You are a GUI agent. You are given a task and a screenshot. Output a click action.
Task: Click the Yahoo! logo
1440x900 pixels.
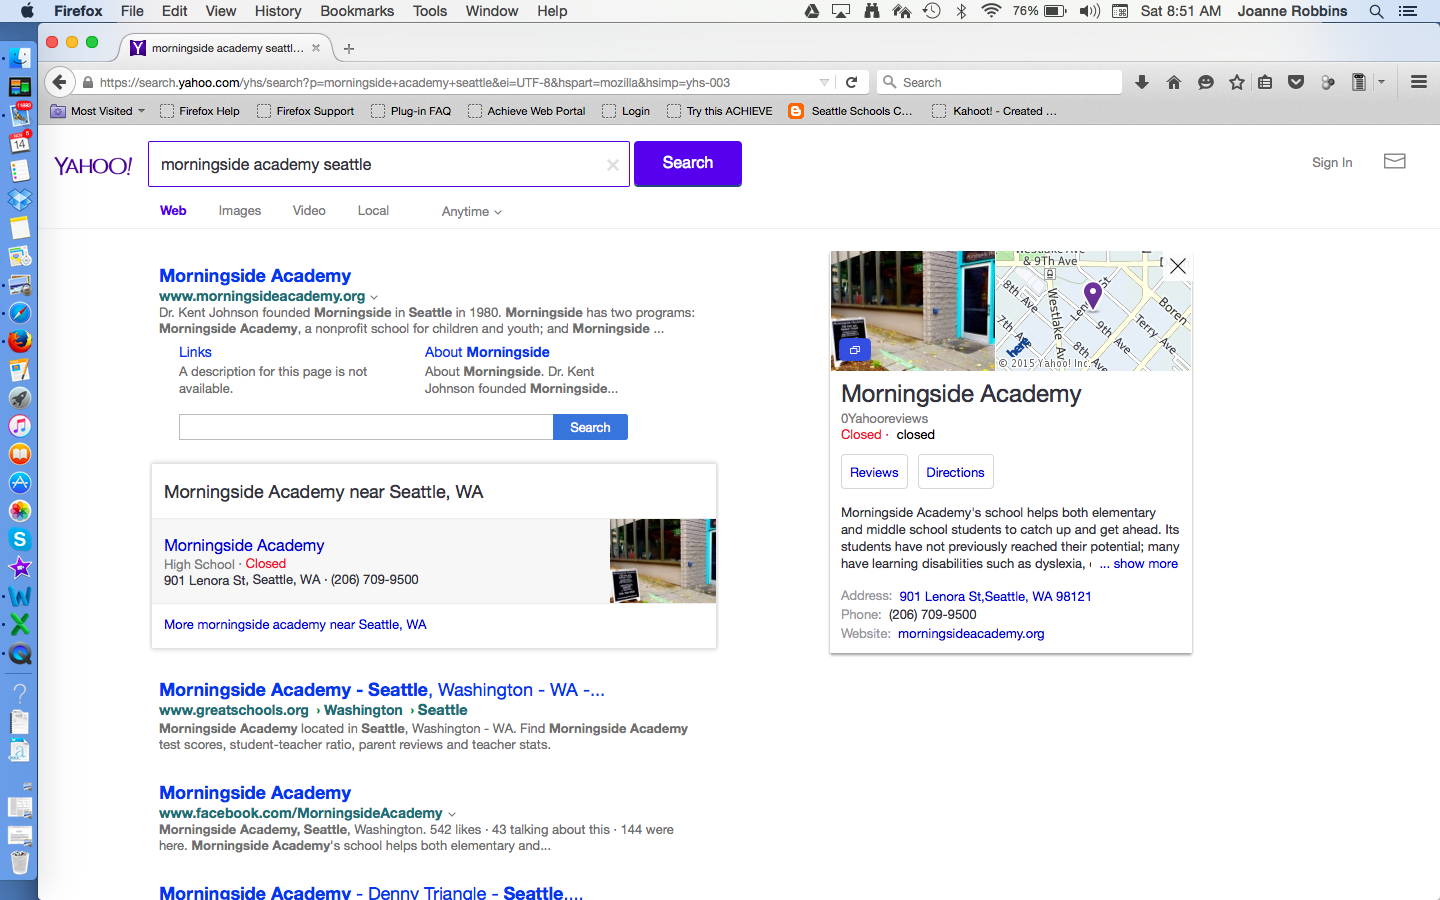[93, 165]
